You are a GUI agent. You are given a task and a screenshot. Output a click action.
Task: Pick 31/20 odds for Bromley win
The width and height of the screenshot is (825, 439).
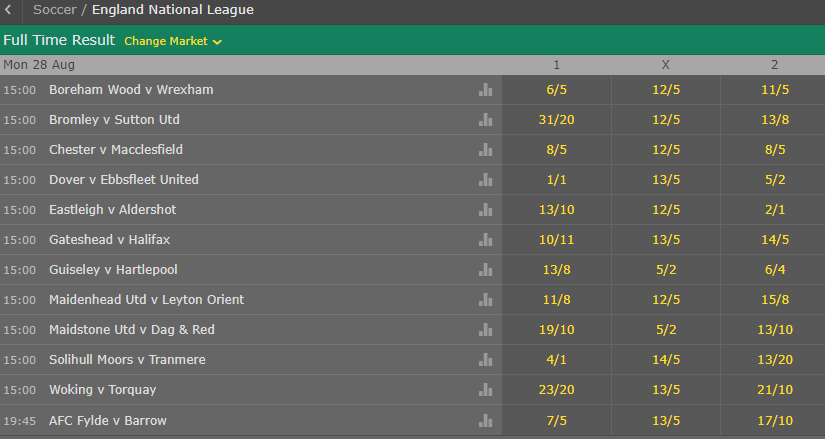557,119
